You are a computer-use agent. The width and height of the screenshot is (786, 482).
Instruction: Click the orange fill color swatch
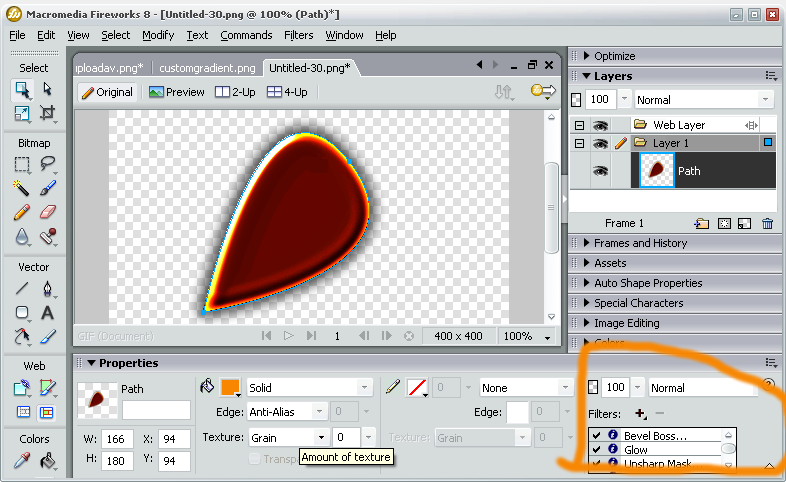click(230, 387)
